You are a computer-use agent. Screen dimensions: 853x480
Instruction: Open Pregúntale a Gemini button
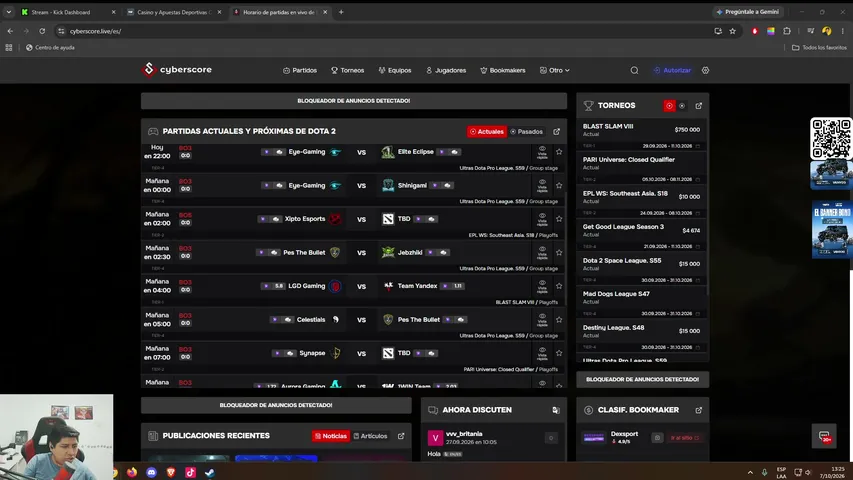(747, 12)
